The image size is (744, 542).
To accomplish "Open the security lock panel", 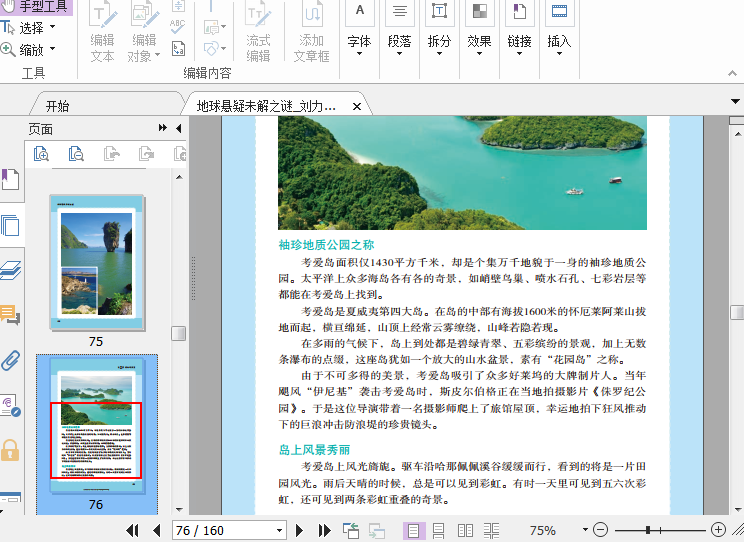I will (x=10, y=450).
